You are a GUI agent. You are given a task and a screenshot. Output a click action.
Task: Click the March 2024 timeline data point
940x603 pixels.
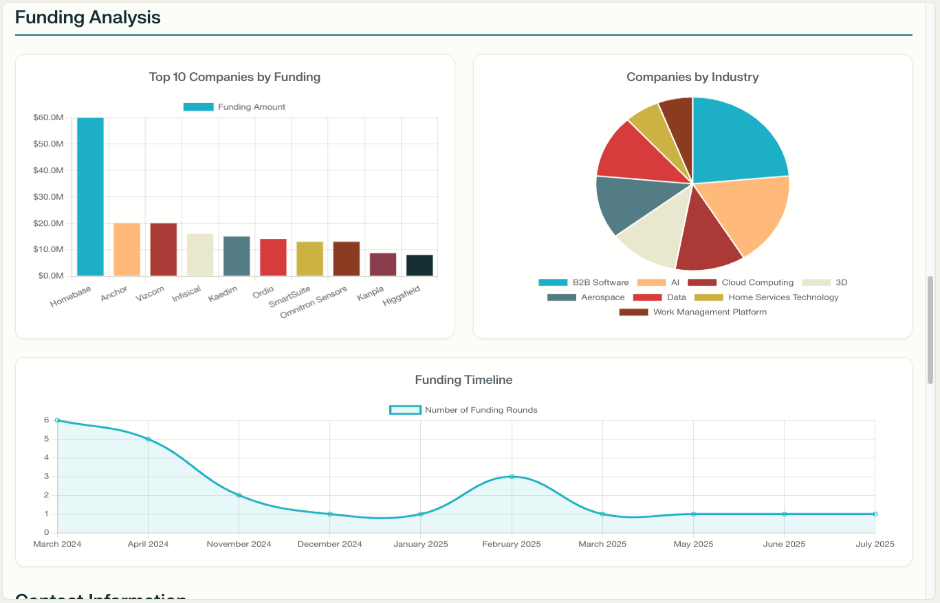[57, 421]
